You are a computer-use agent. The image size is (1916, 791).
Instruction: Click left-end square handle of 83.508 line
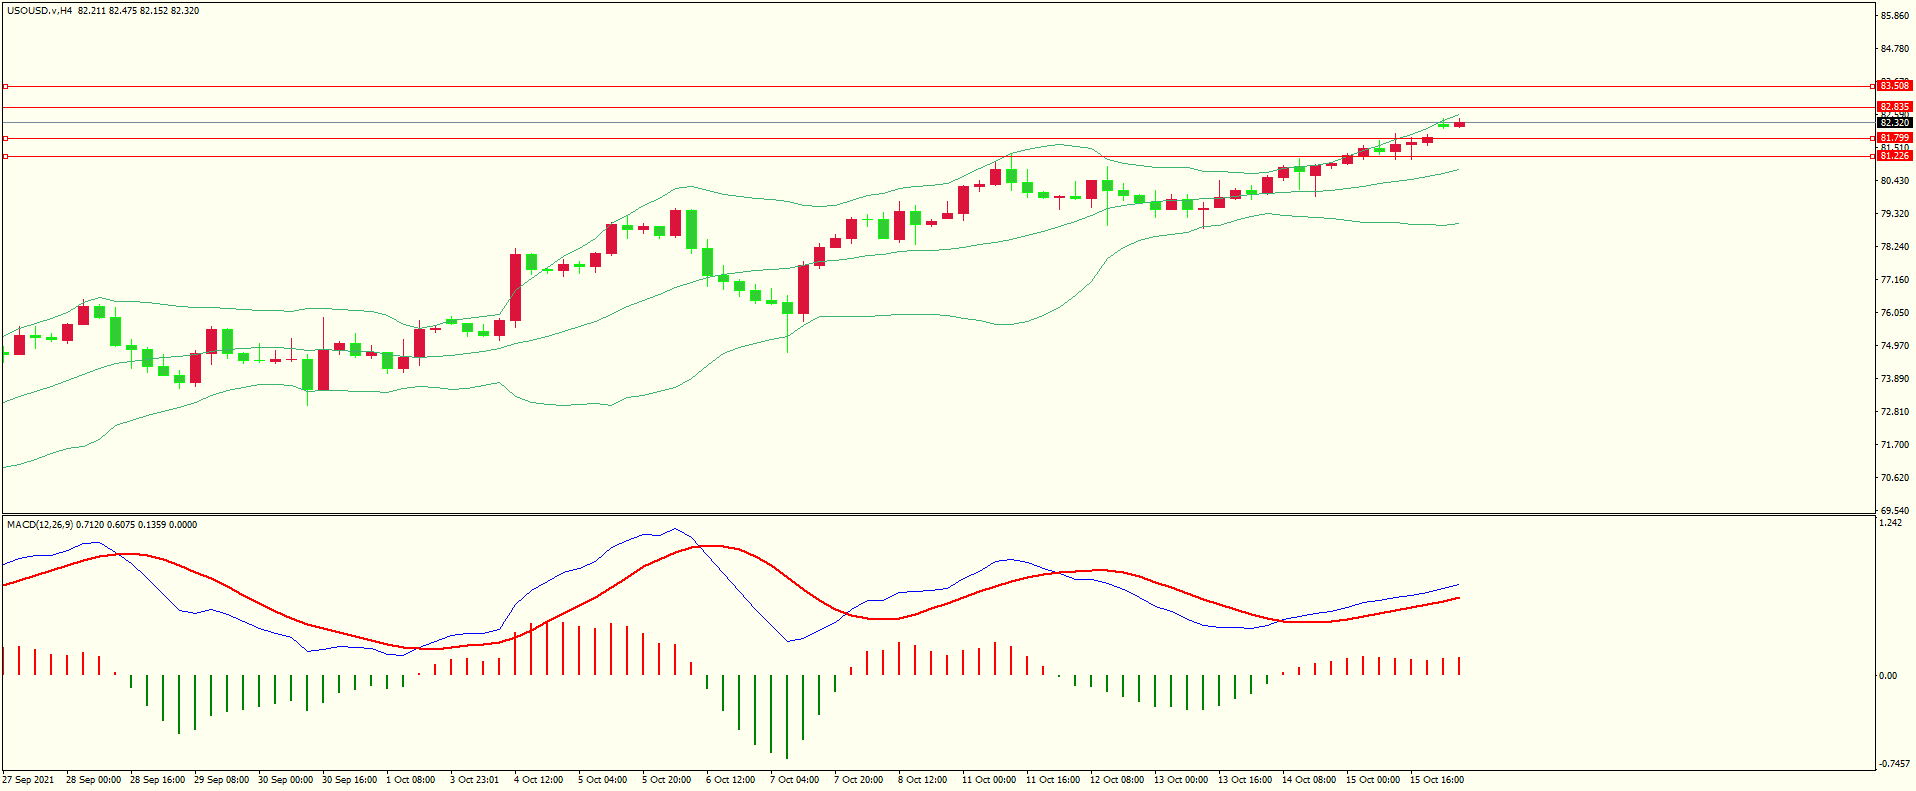tap(5, 87)
